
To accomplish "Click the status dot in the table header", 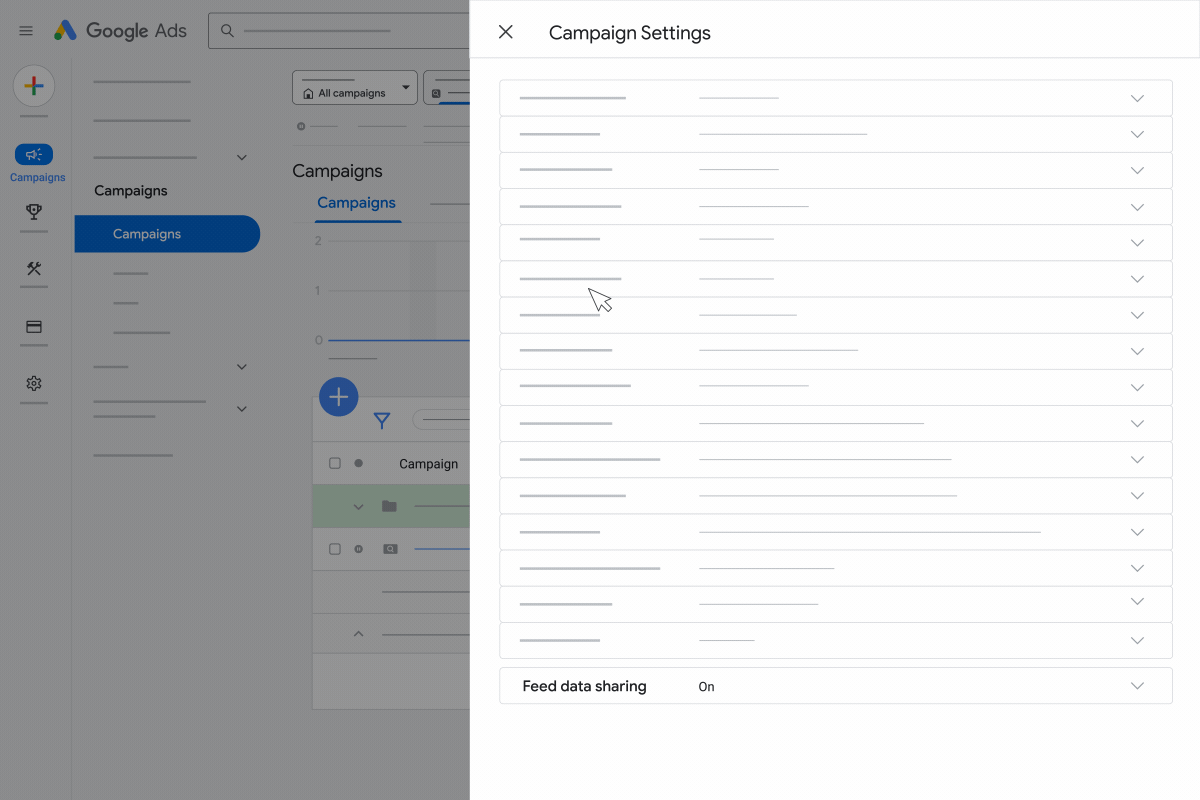I will coord(358,463).
